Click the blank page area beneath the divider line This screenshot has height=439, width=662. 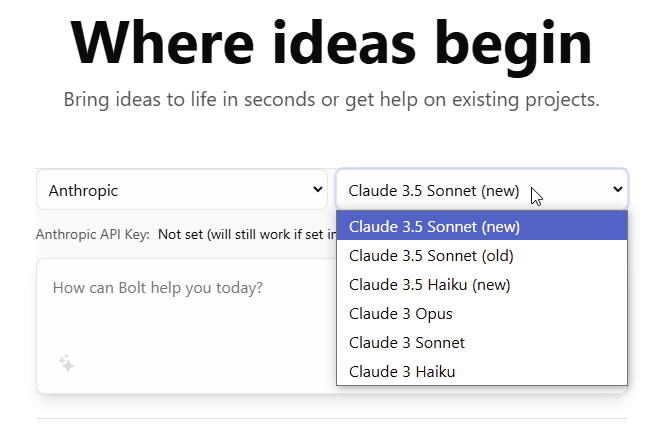pyautogui.click(x=331, y=430)
